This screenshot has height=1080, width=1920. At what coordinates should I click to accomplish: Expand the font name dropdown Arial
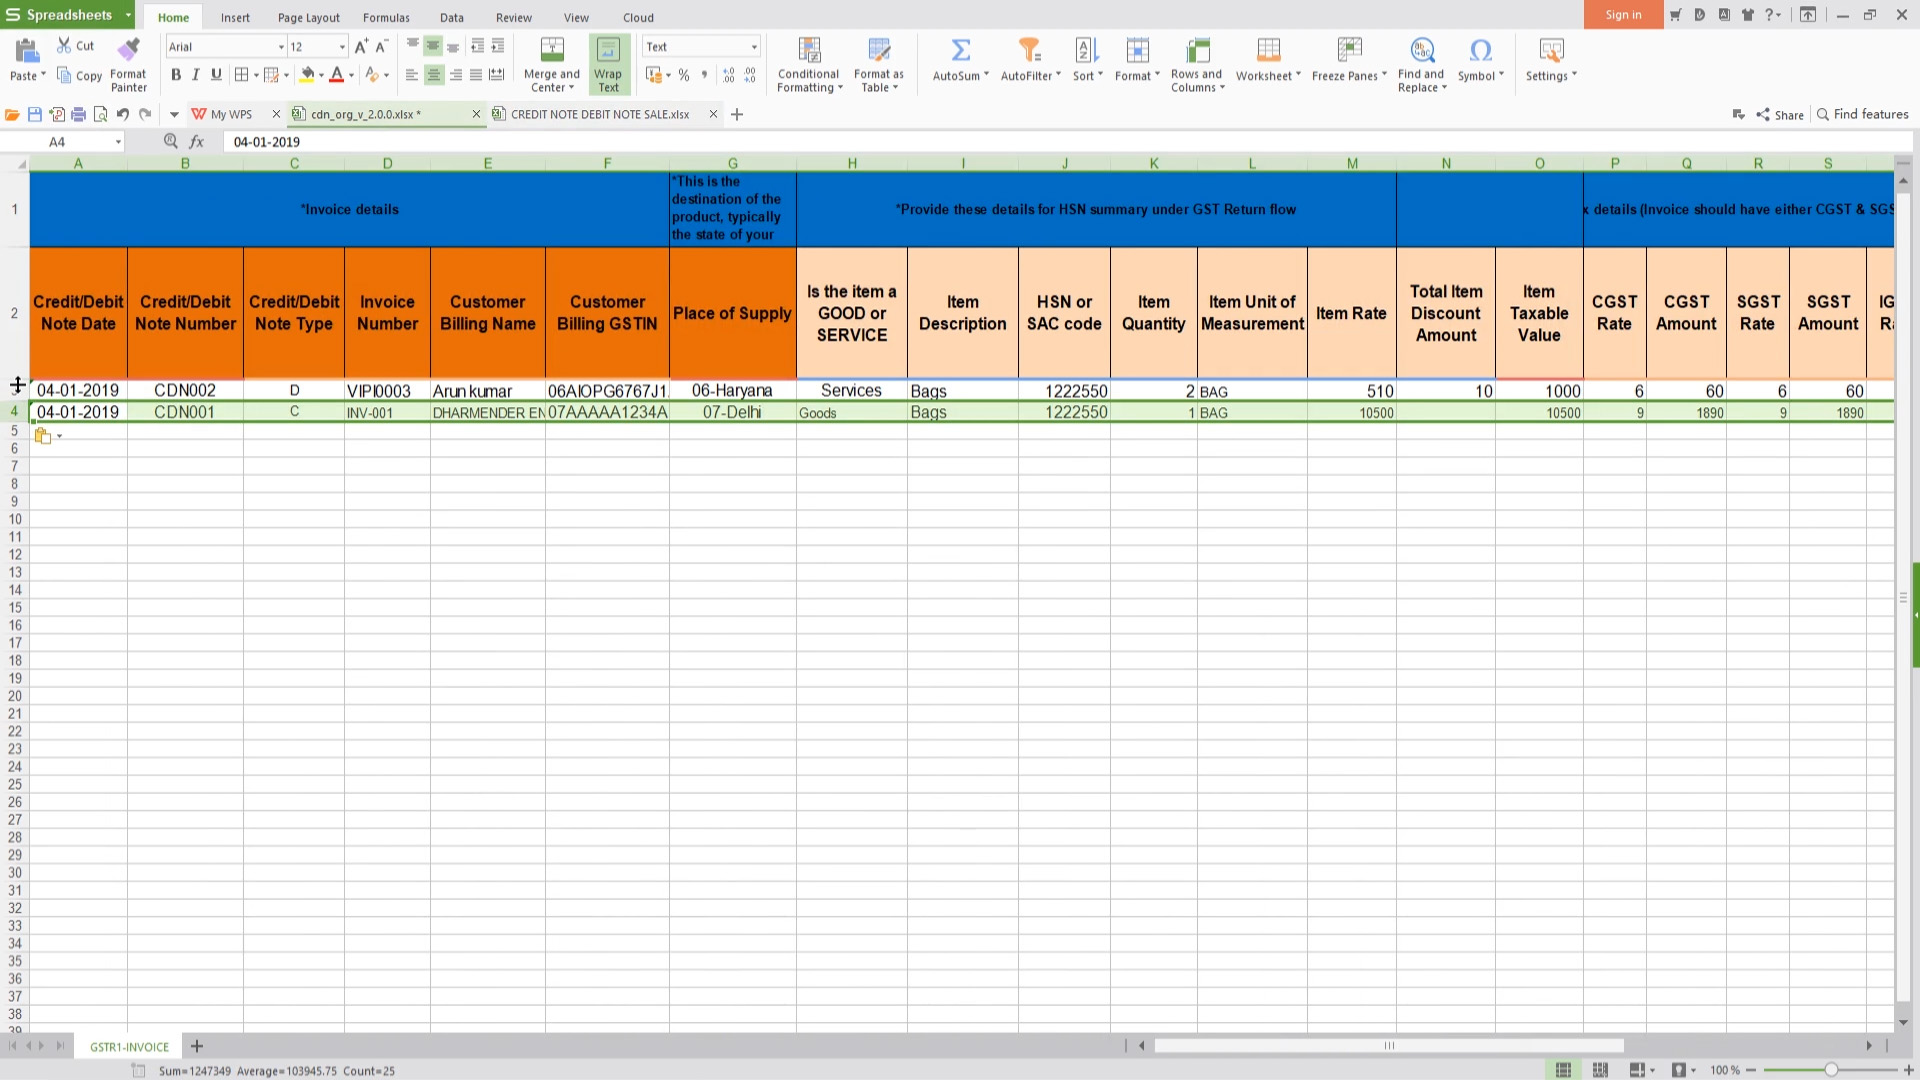coord(277,46)
